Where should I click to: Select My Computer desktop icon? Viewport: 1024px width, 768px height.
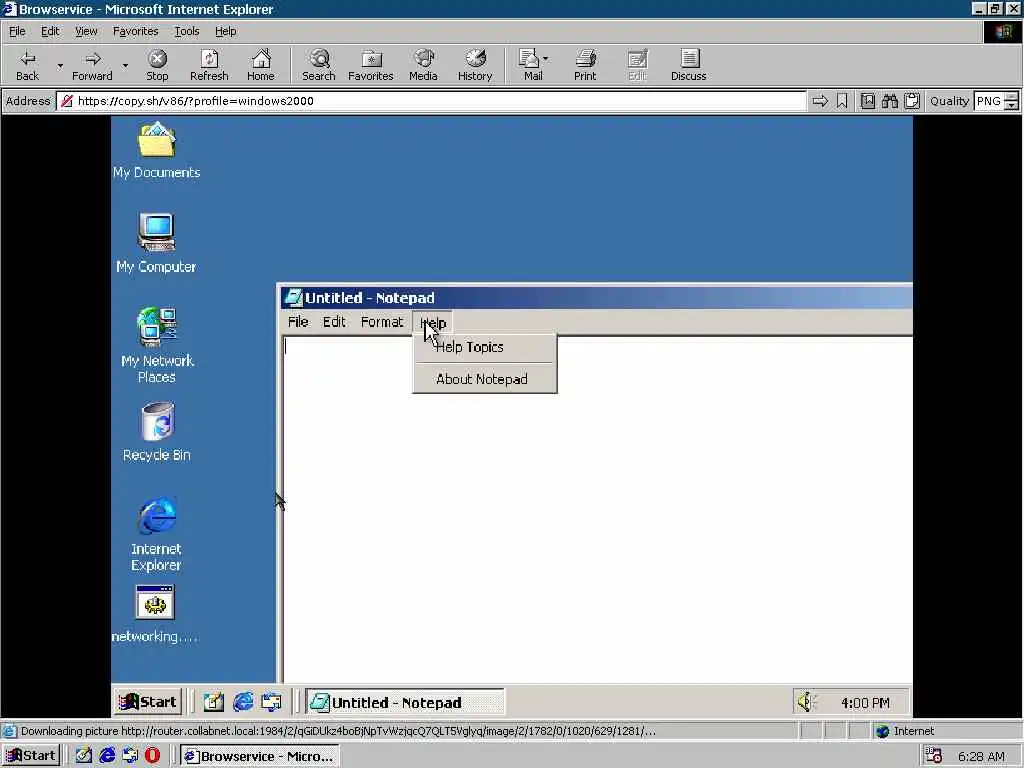(156, 243)
